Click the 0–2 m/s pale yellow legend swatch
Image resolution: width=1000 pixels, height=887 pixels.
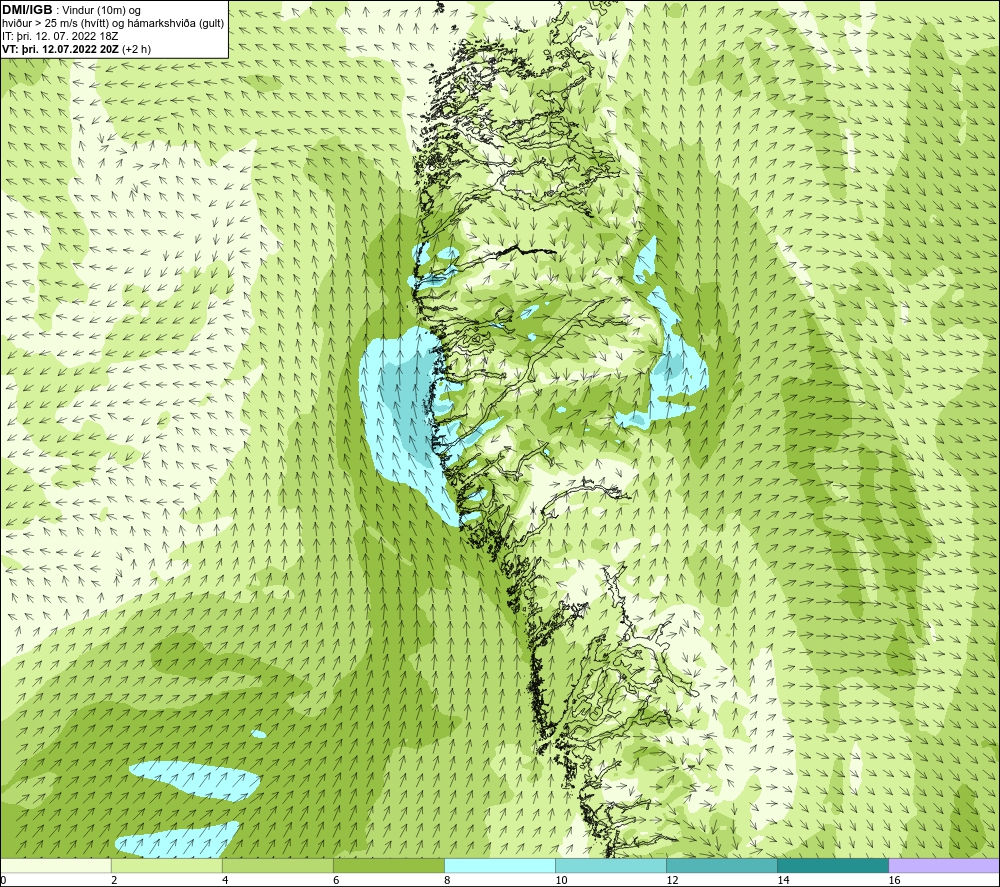point(56,865)
